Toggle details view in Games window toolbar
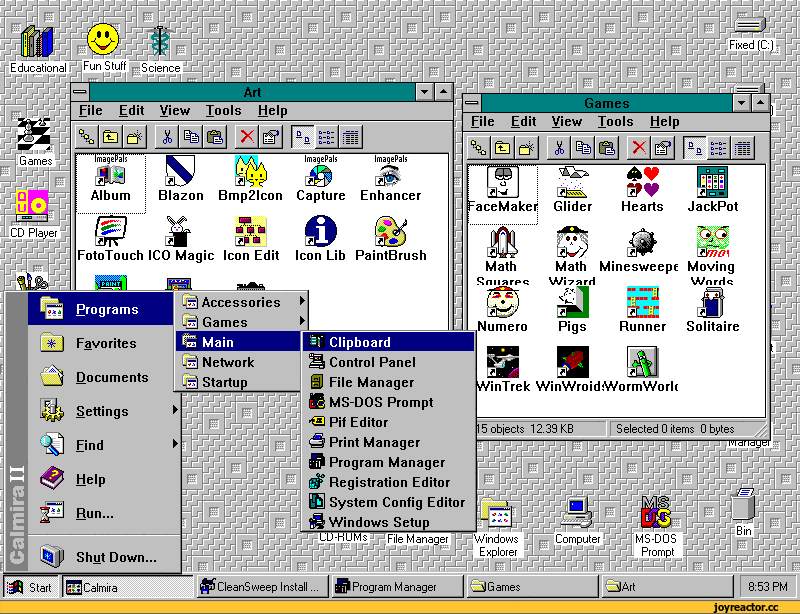800x614 pixels. [742, 148]
